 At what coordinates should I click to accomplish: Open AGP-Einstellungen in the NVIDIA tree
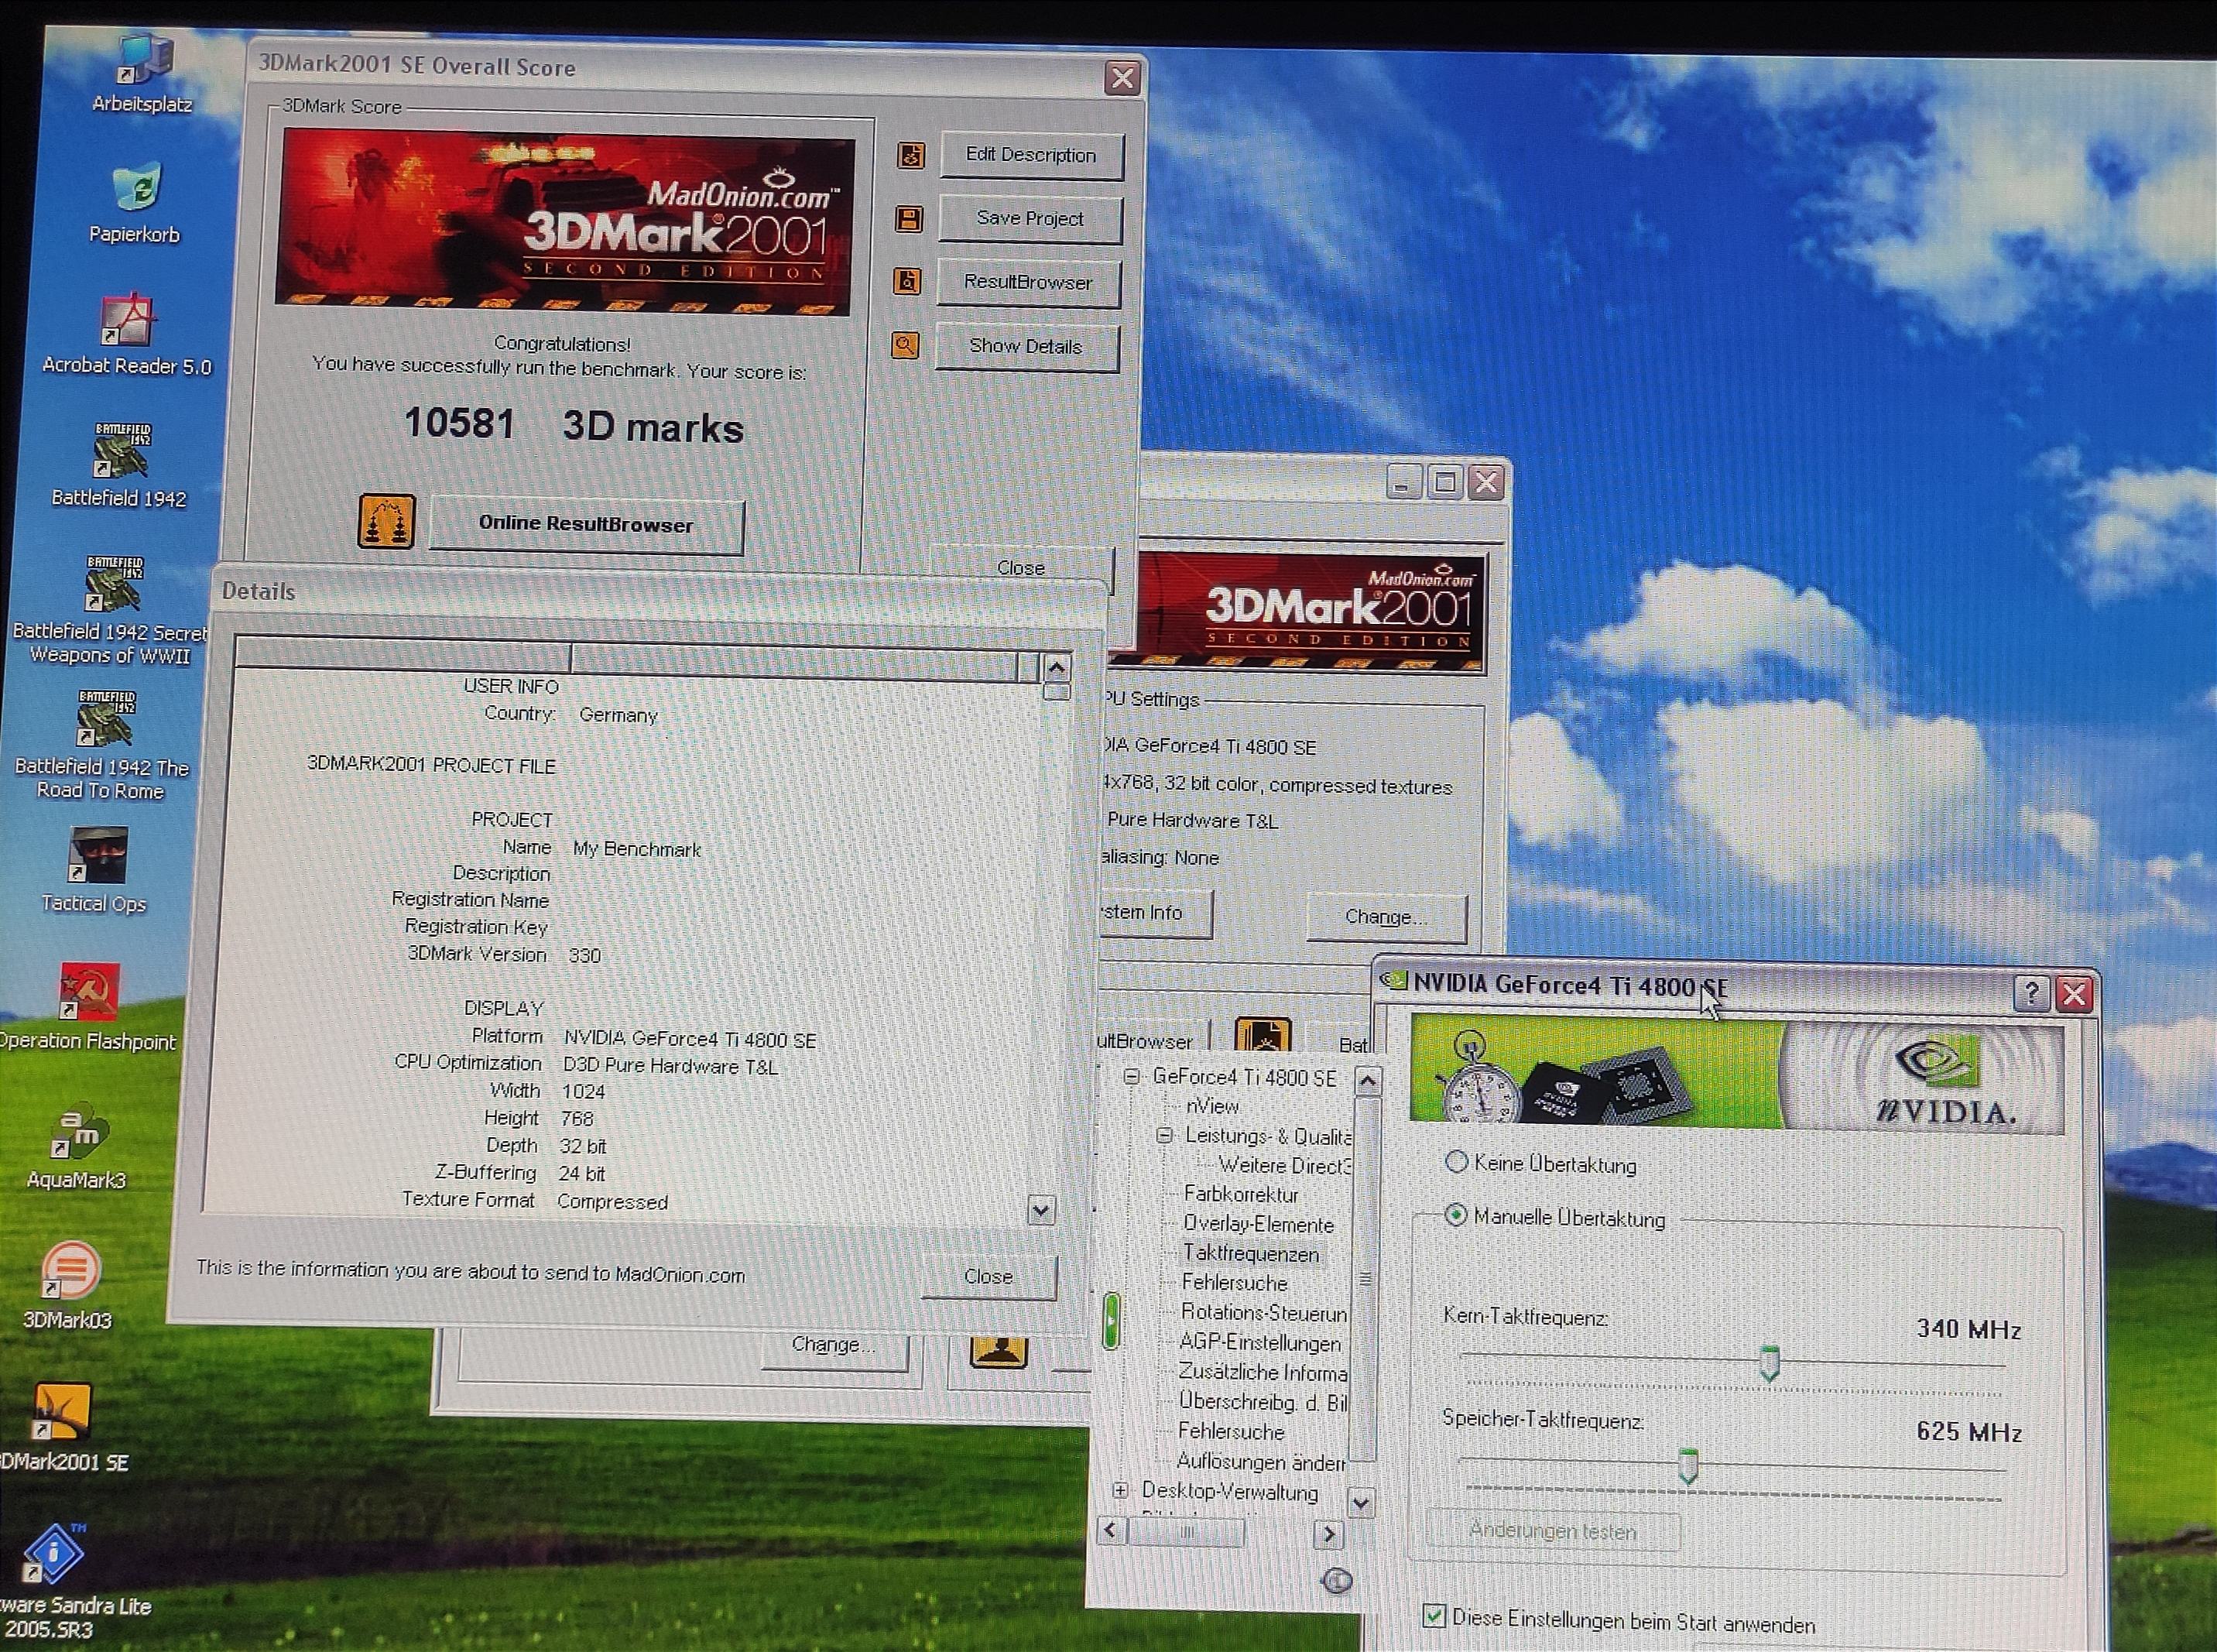(1260, 1342)
